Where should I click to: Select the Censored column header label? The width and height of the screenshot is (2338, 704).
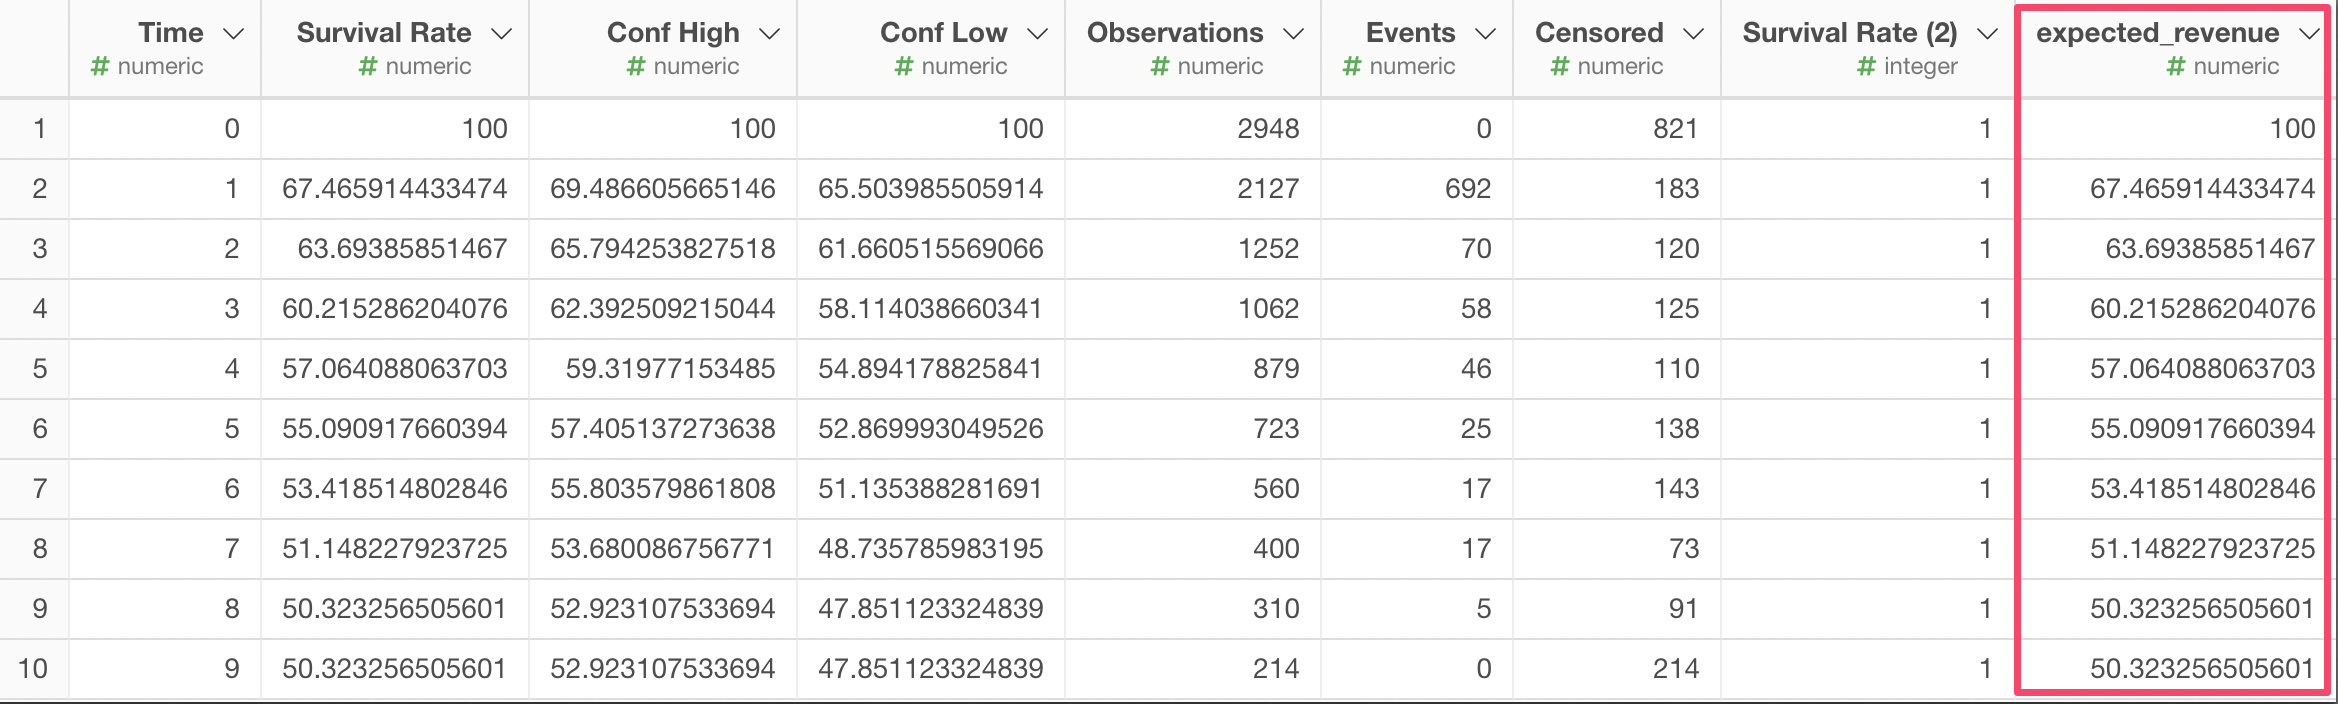point(1598,33)
